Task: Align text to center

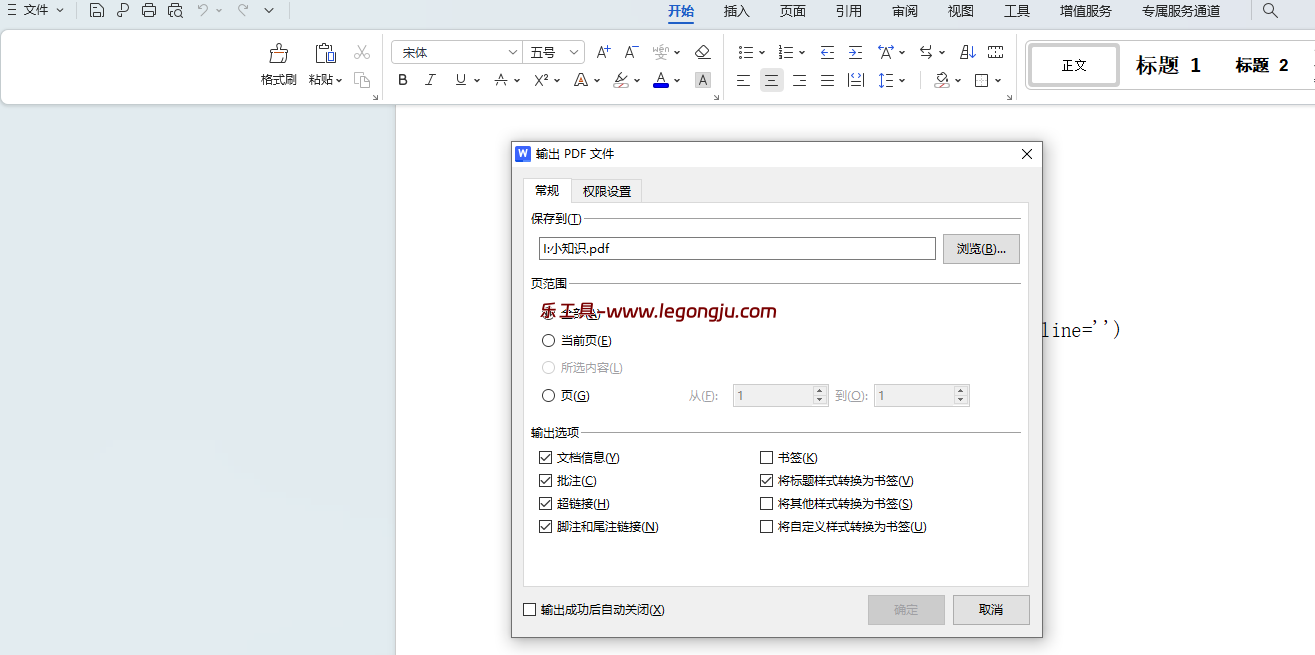Action: (771, 80)
